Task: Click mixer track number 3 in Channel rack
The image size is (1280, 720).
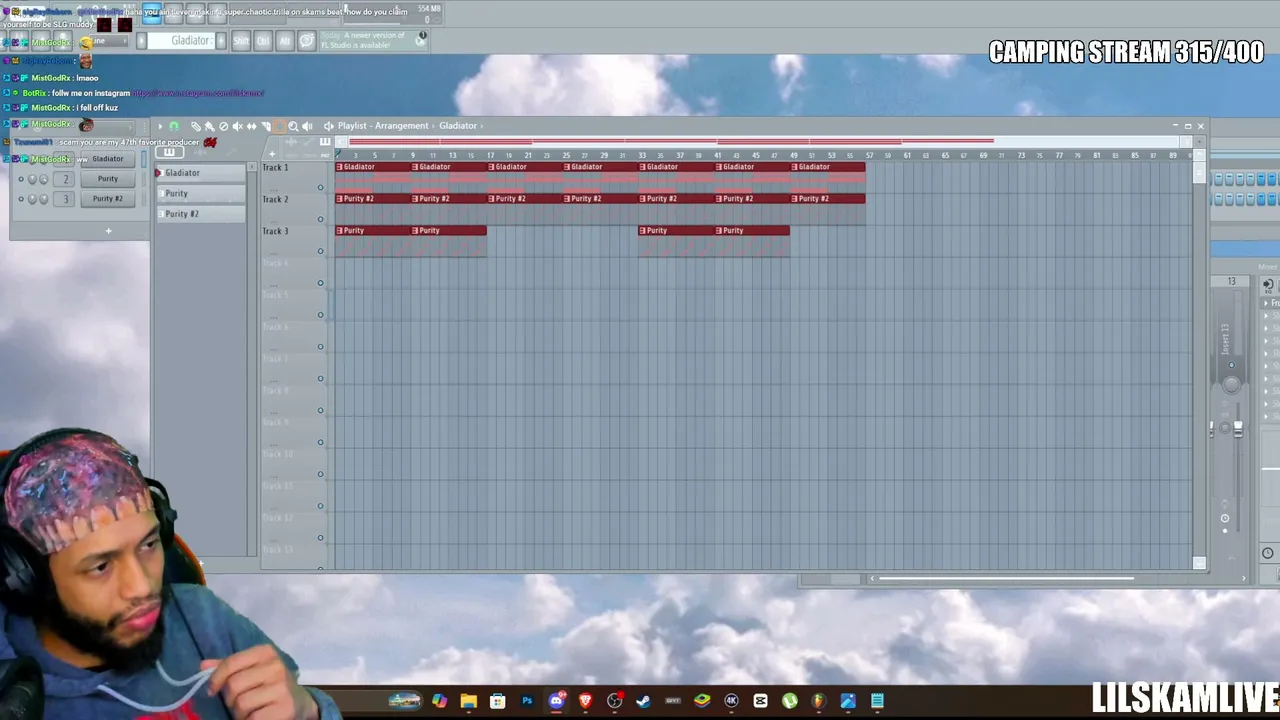Action: [x=67, y=199]
